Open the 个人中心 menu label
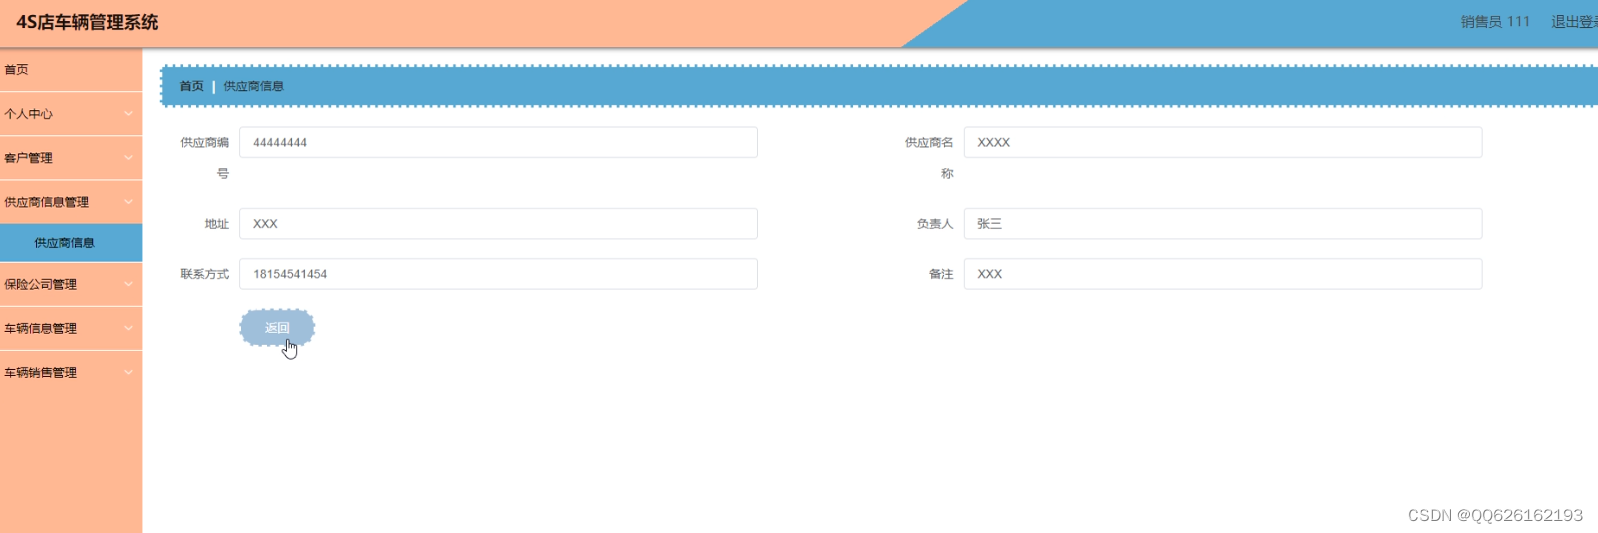This screenshot has height=533, width=1598. click(x=29, y=114)
